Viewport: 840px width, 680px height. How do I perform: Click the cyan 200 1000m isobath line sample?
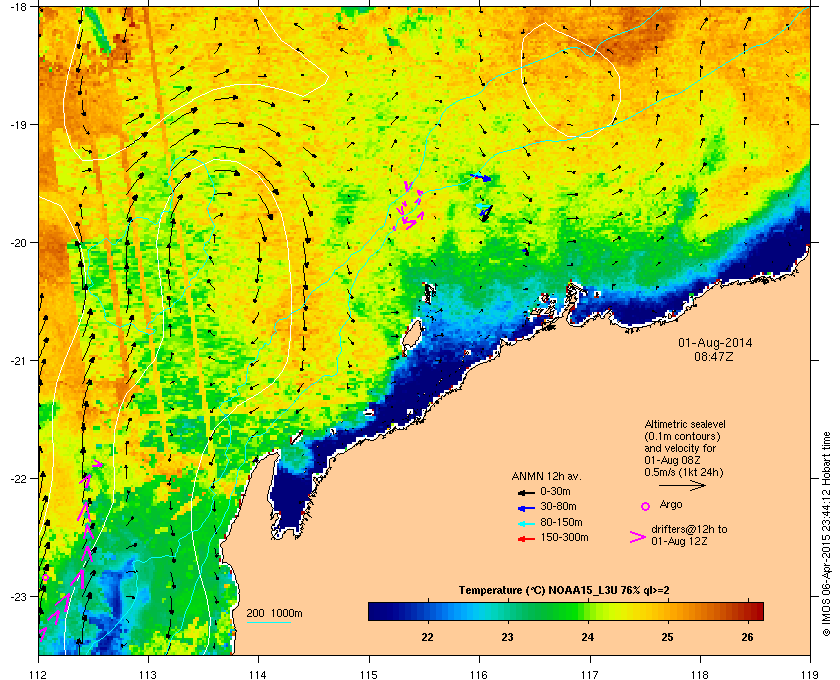pos(268,623)
